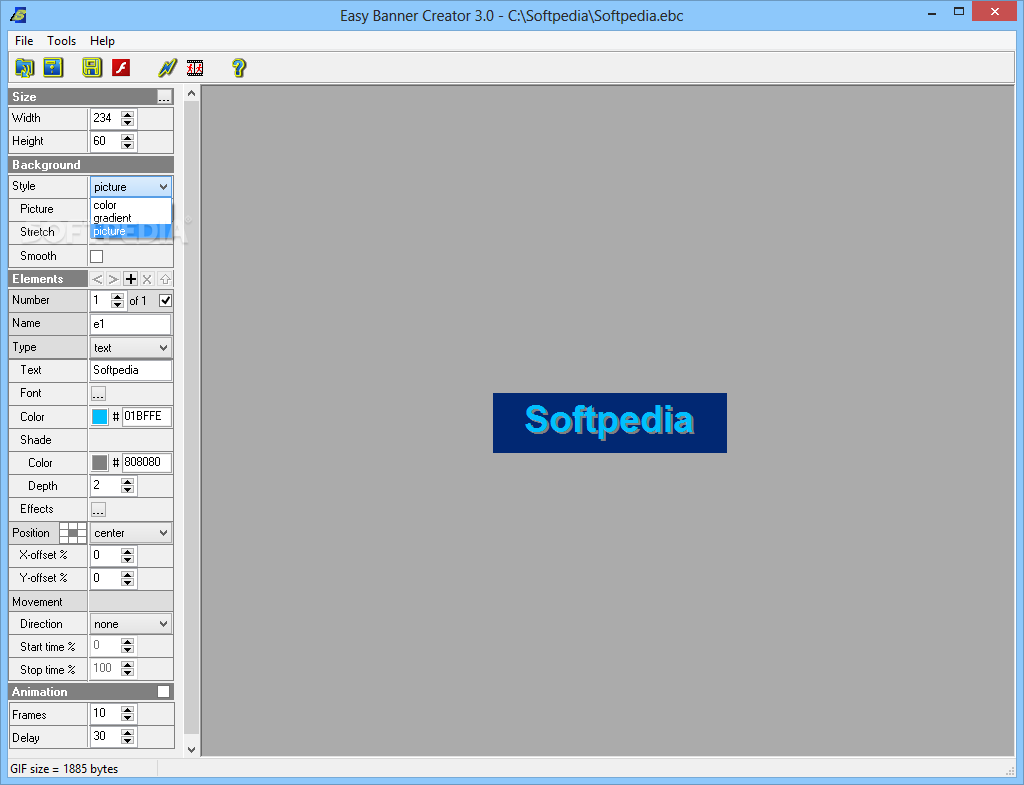Open the Position dropdown showing center

coord(131,533)
